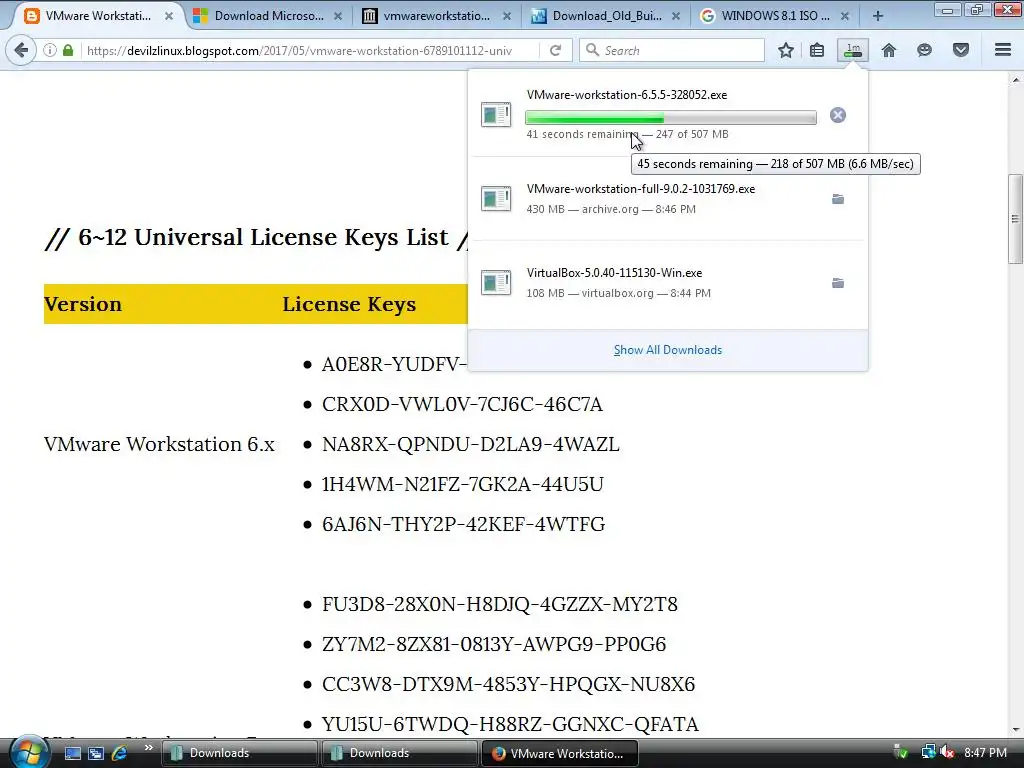Switch to the Download Microsoft tab
This screenshot has width=1024, height=768.
click(x=269, y=16)
